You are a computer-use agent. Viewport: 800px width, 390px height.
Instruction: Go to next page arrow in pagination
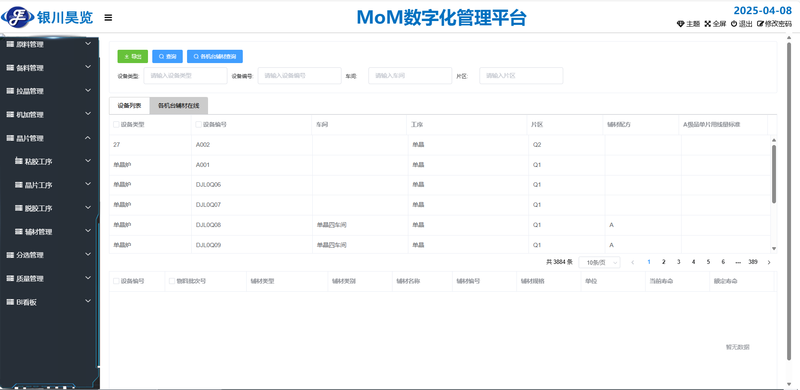[x=769, y=262]
